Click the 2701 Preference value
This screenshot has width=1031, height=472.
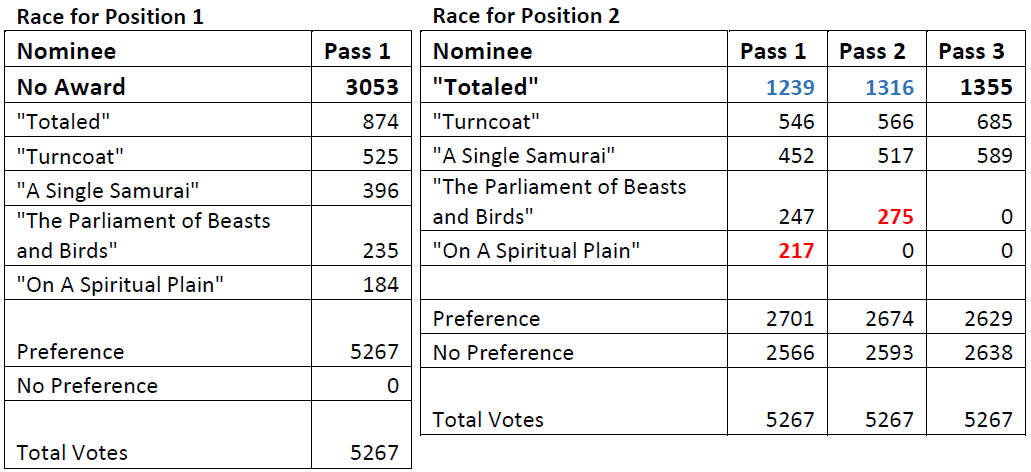coord(788,319)
